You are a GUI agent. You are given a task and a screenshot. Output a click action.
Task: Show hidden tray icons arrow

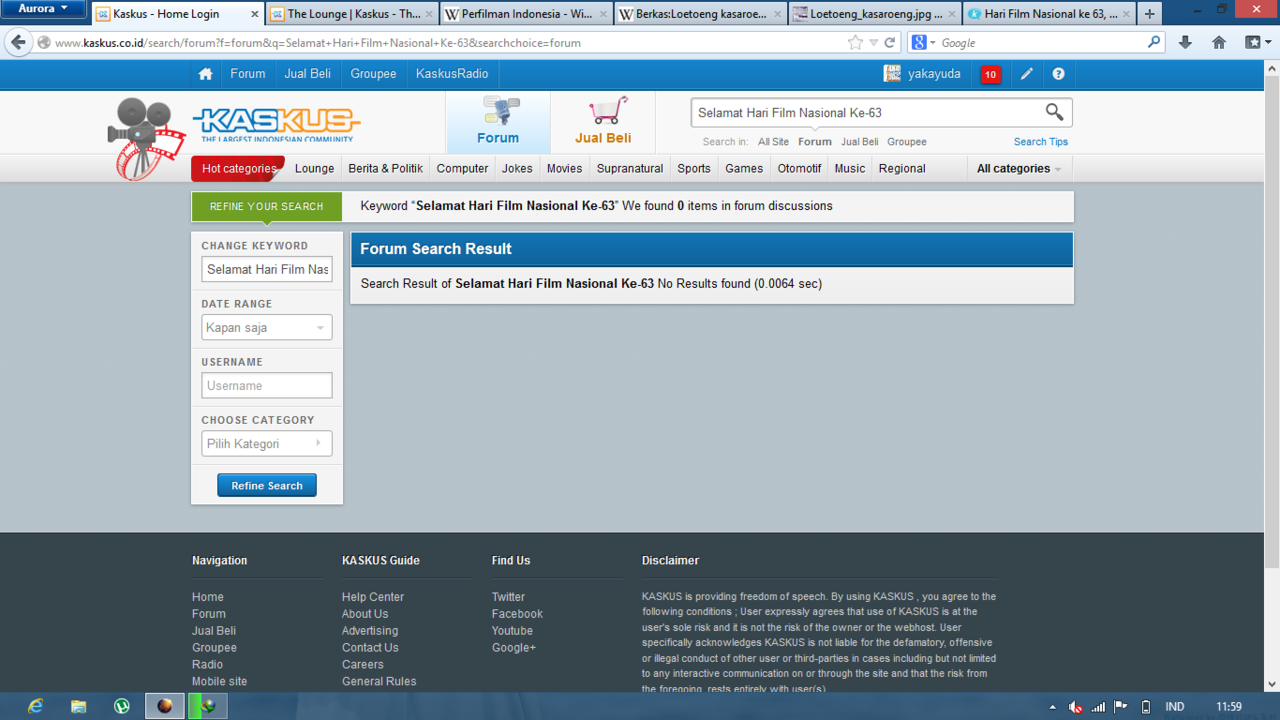(x=1052, y=707)
